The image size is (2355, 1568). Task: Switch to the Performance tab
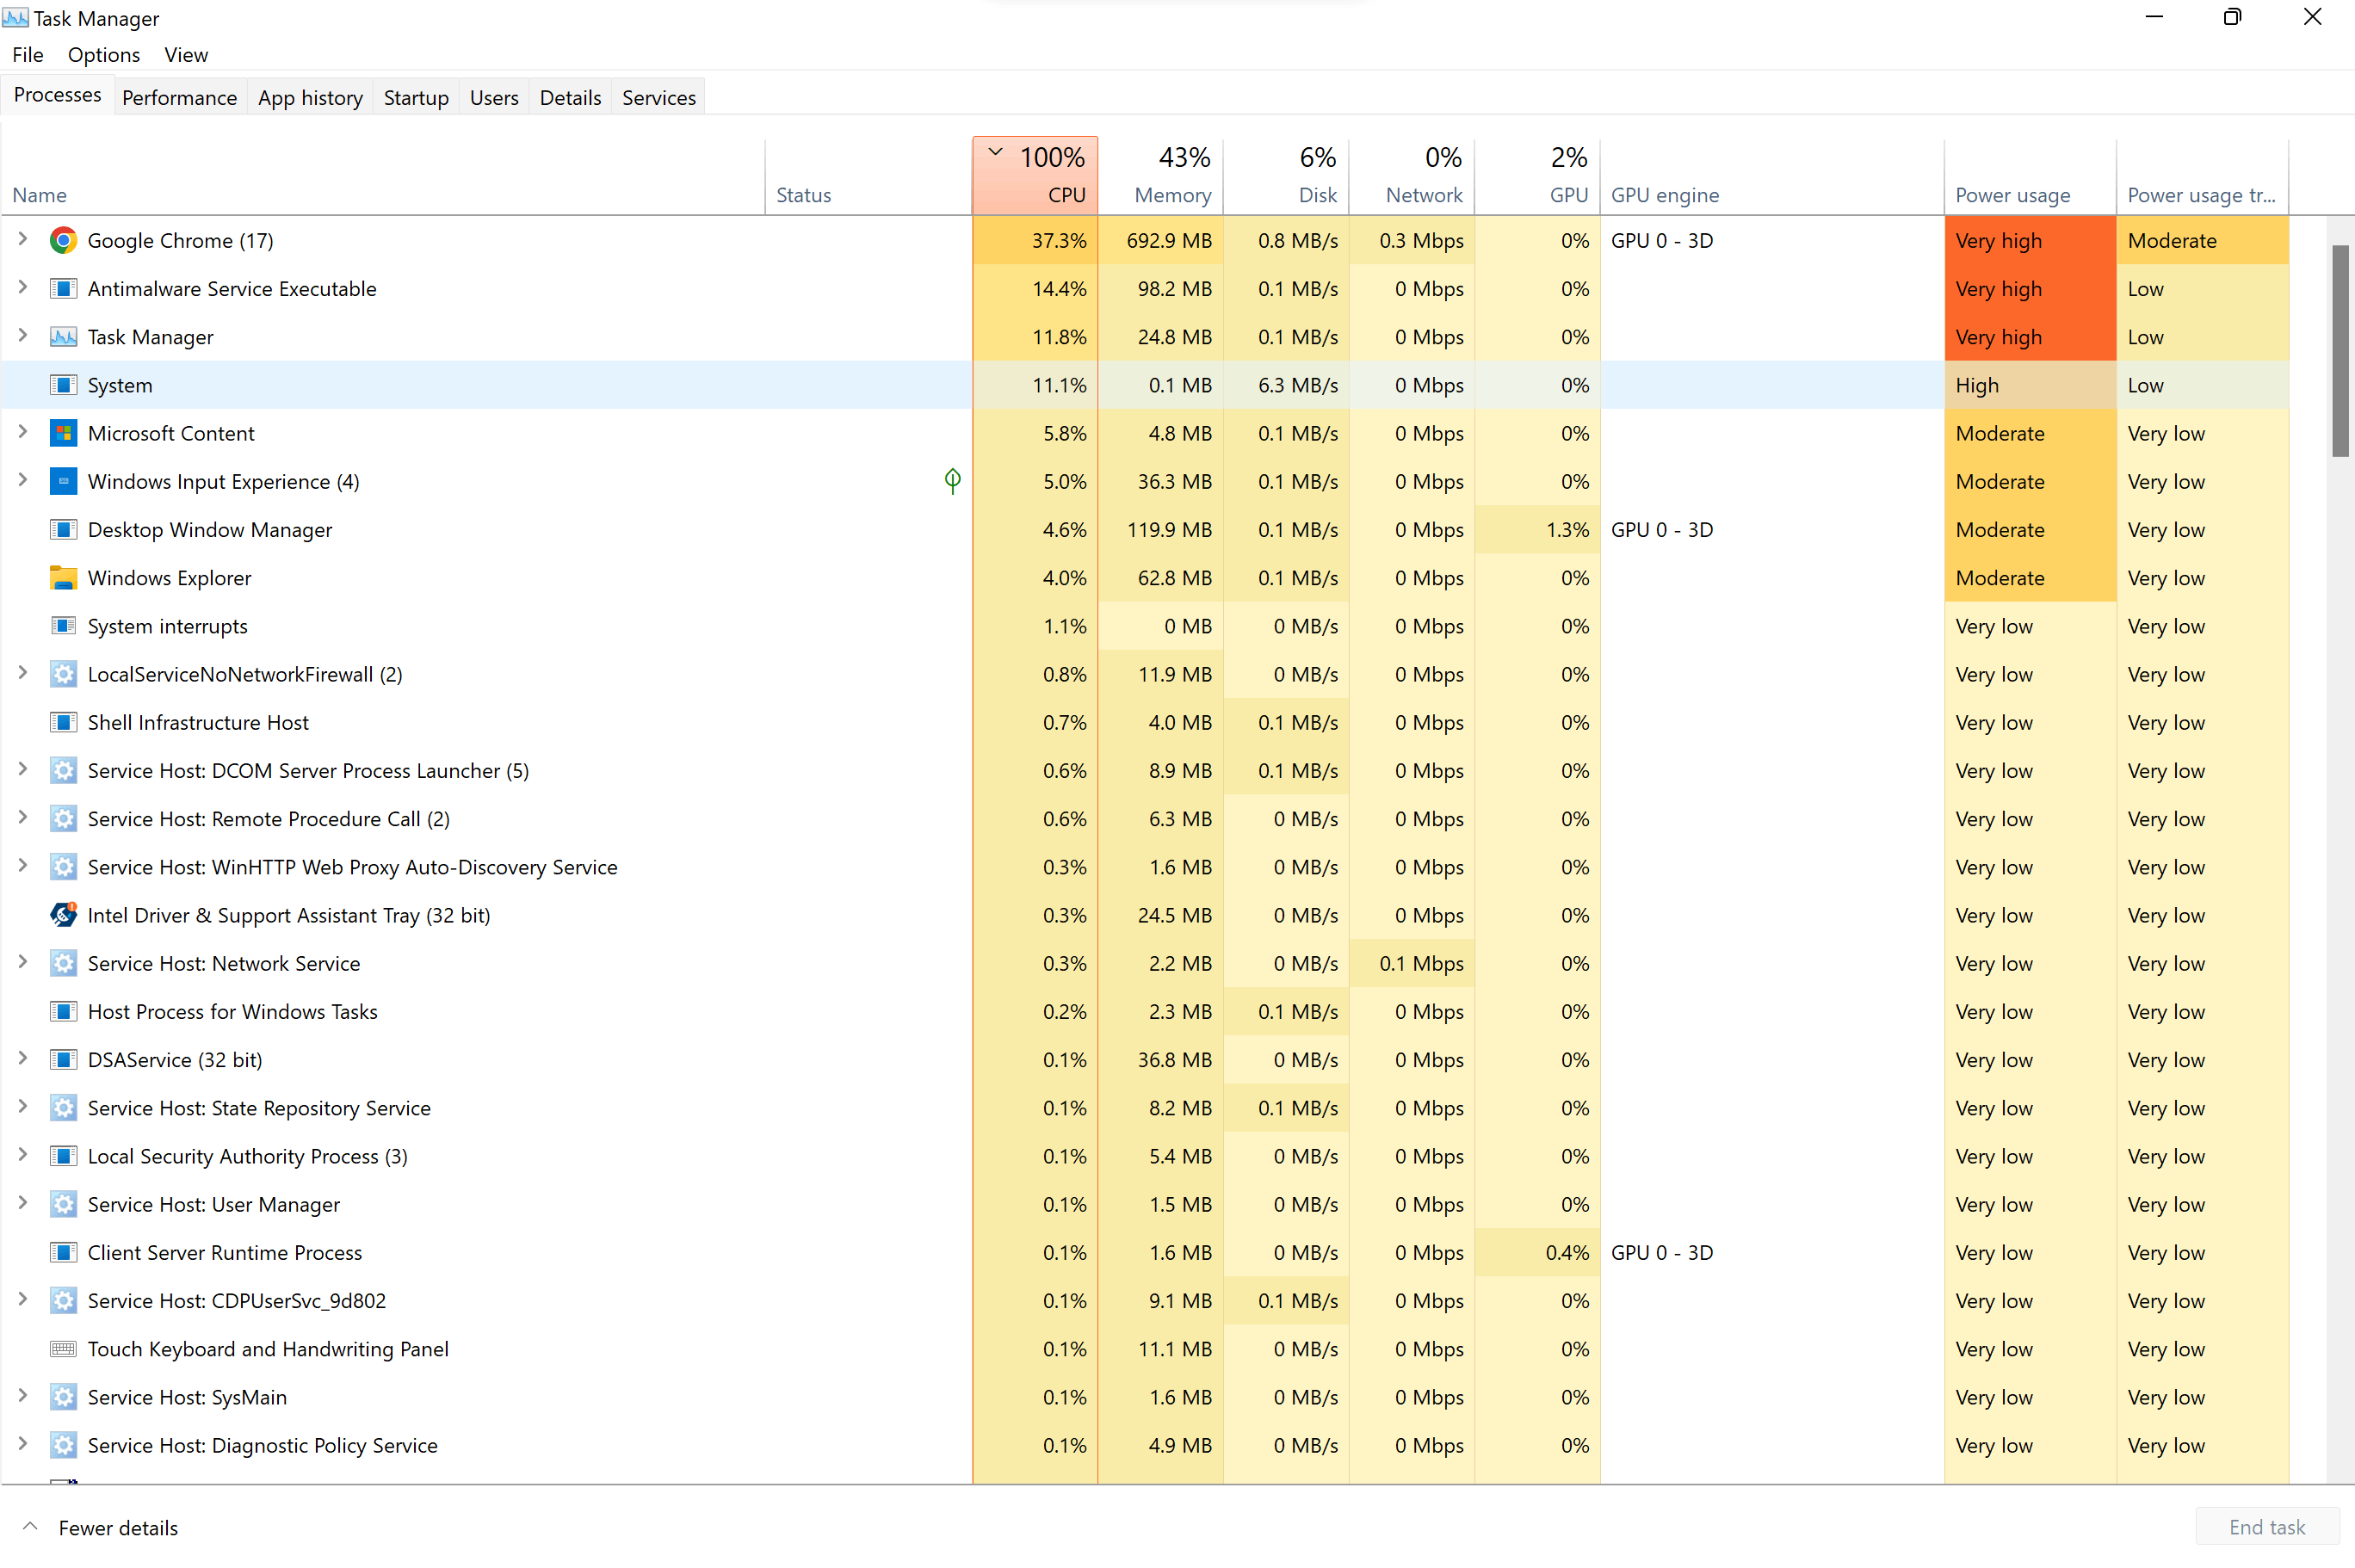(x=179, y=98)
